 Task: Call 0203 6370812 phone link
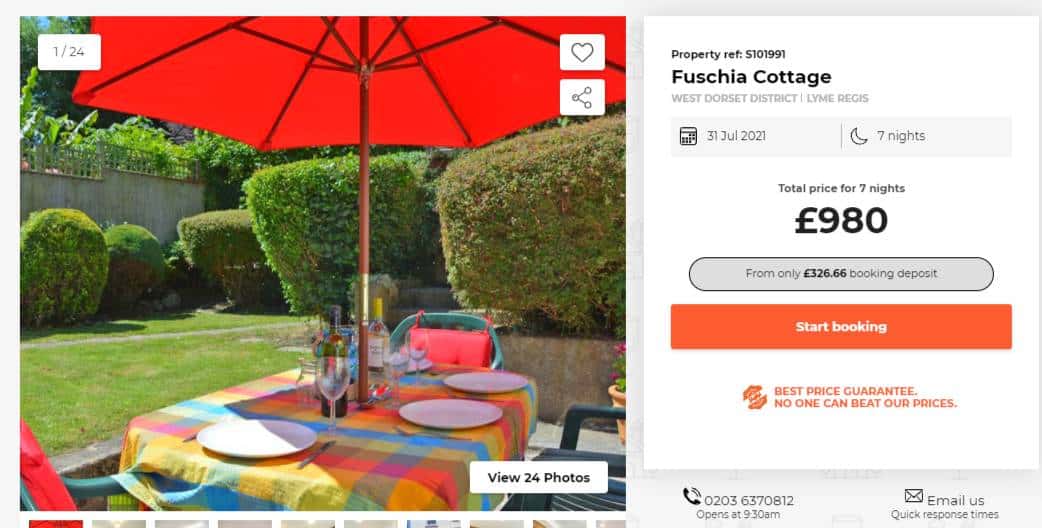748,501
